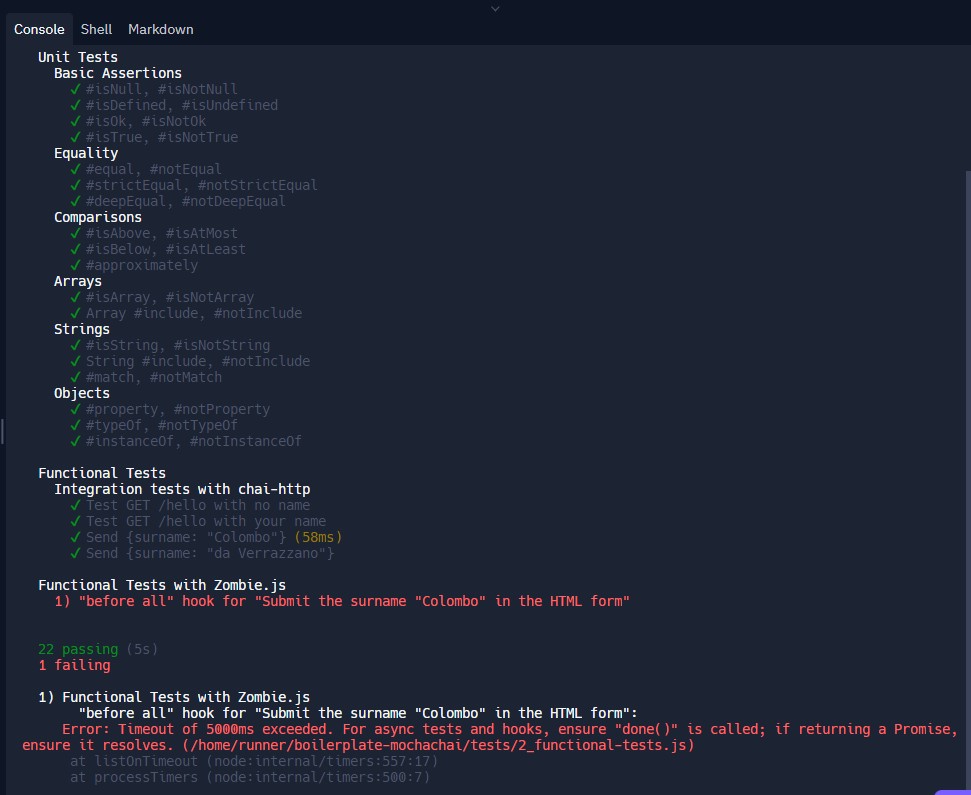Click the checkmark beside #approximately
Viewport: 971px width, 795px height.
pos(75,265)
